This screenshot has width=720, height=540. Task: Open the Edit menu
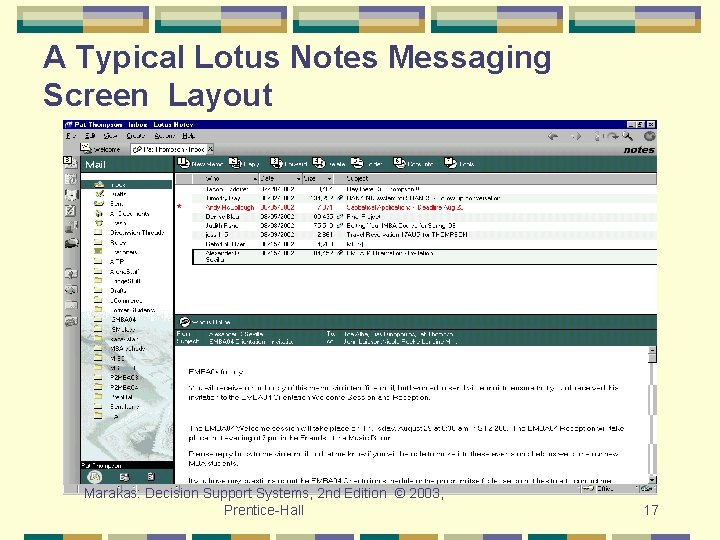[90, 136]
